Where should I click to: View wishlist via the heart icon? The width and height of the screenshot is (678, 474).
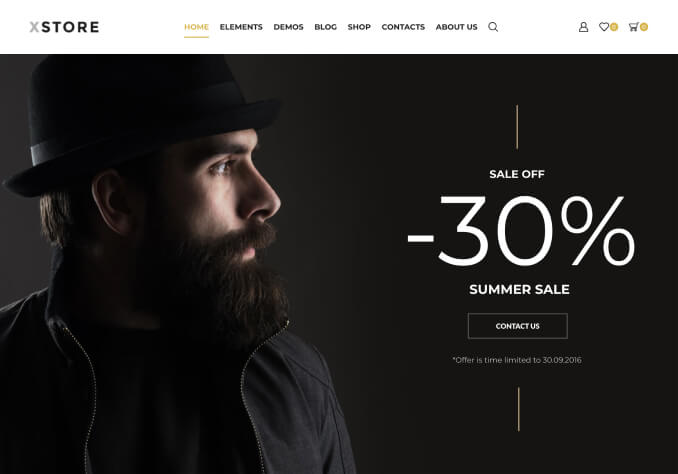tap(604, 27)
